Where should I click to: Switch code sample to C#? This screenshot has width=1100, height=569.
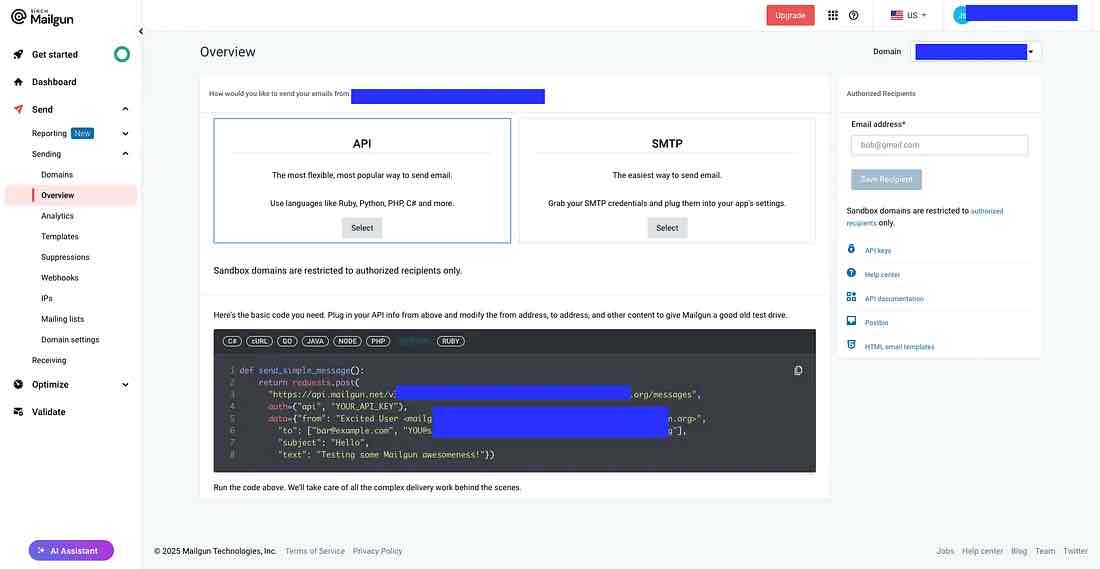(233, 342)
